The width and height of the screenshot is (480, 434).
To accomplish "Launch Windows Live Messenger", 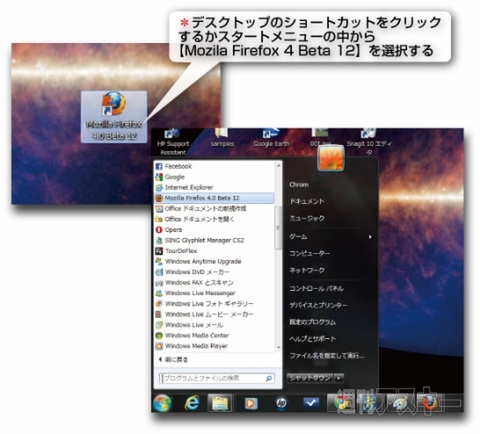I will (x=214, y=293).
